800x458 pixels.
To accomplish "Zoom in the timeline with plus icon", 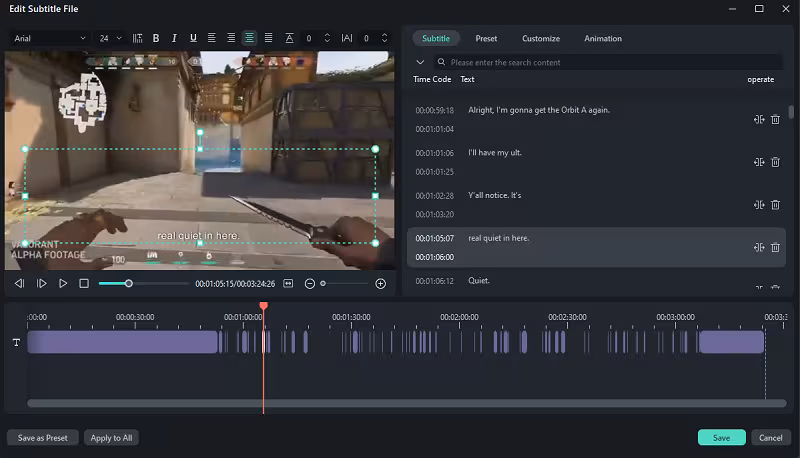I will [x=381, y=284].
